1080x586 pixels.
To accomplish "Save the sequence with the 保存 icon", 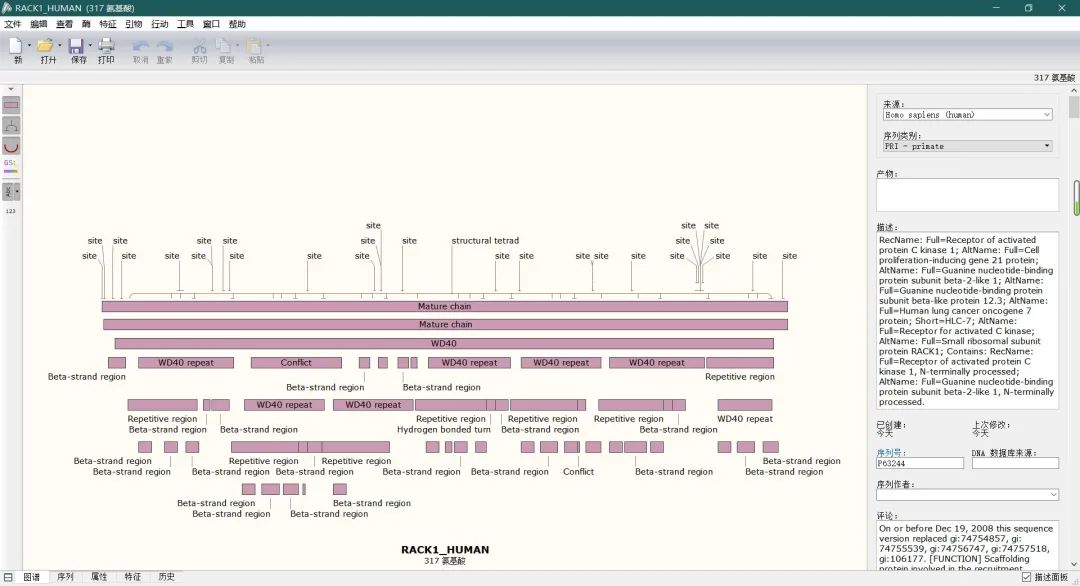I will [78, 48].
